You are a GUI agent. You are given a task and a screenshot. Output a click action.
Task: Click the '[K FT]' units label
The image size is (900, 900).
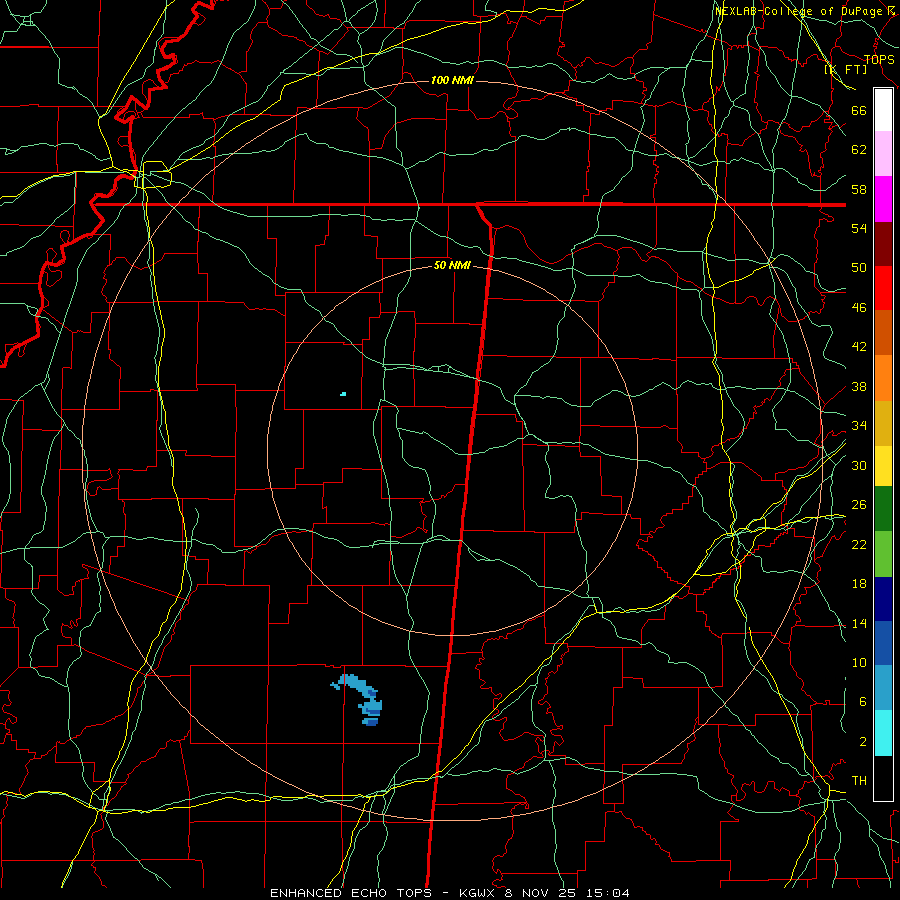coord(846,69)
